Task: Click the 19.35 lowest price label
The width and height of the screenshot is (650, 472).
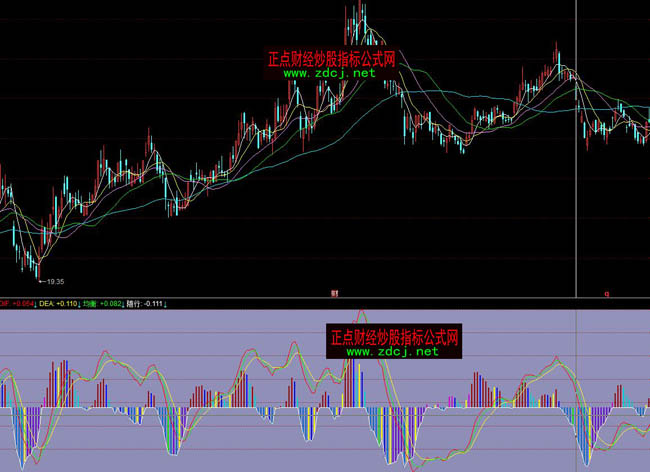Action: [54, 282]
